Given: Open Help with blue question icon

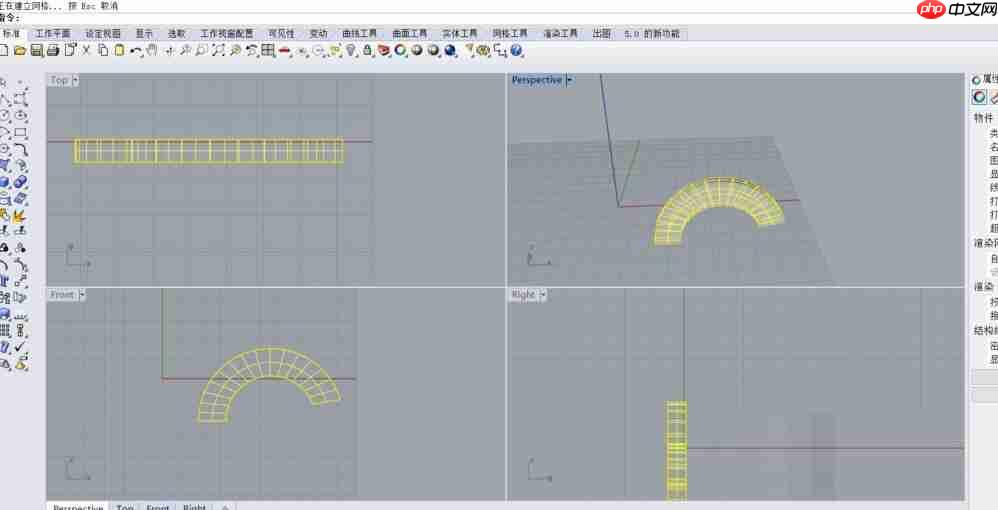Looking at the screenshot, I should [516, 50].
